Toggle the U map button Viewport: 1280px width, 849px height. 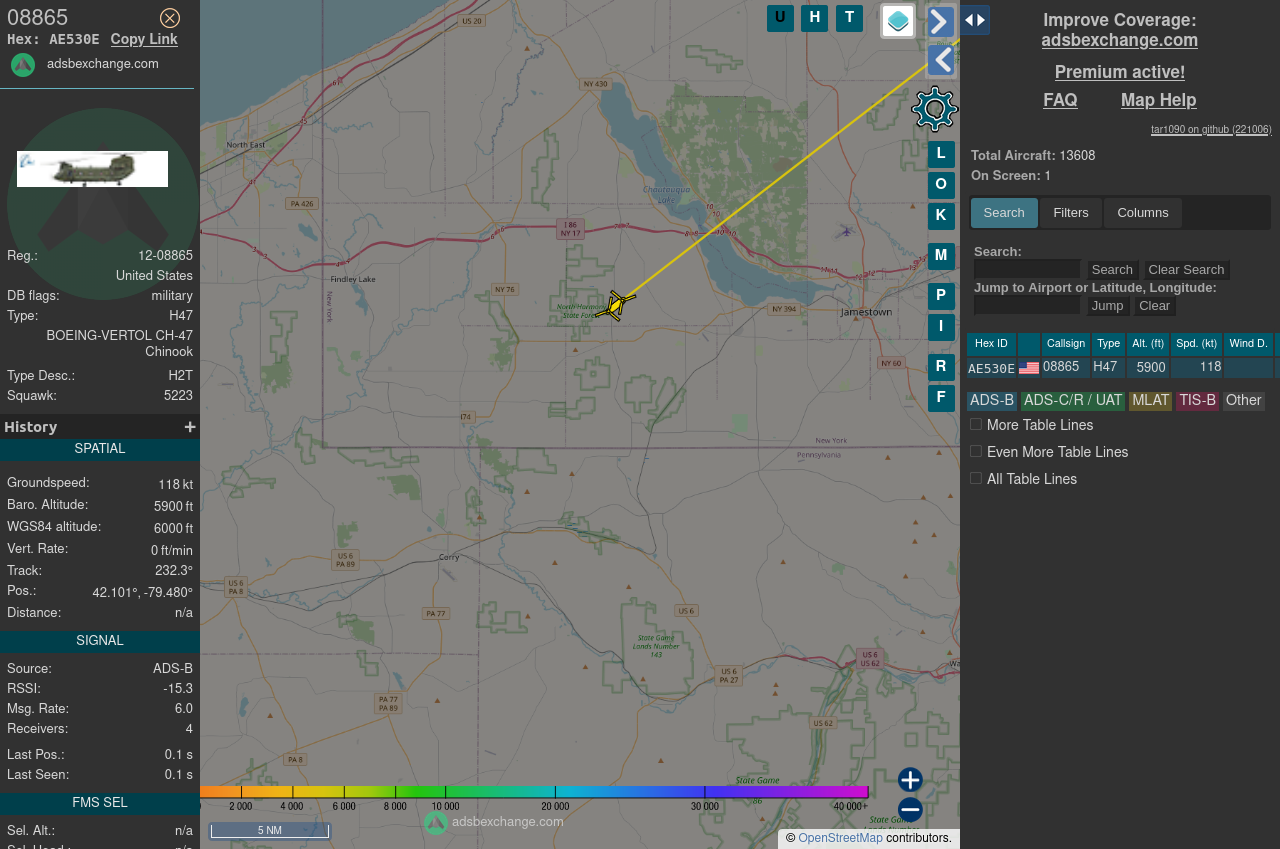(780, 18)
